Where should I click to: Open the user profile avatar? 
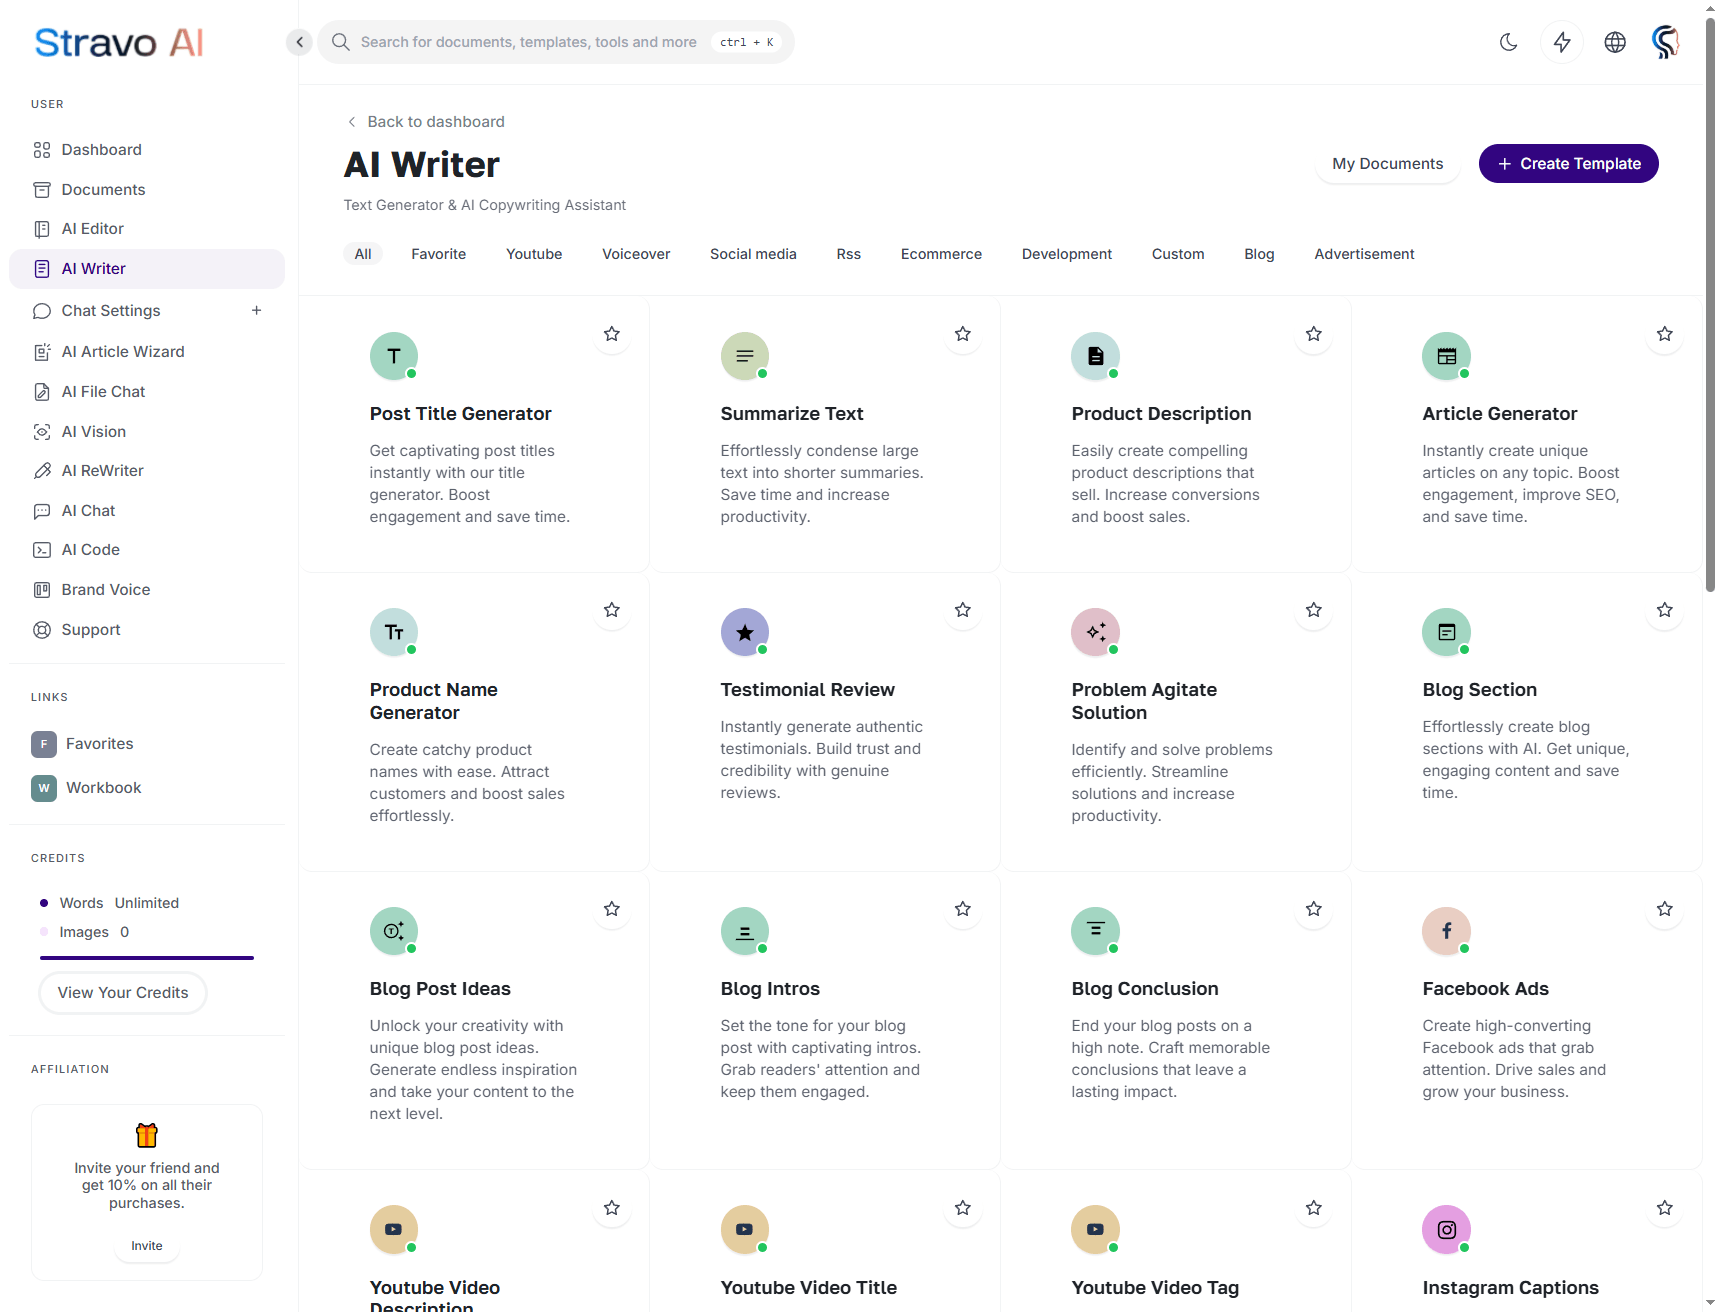[x=1665, y=42]
